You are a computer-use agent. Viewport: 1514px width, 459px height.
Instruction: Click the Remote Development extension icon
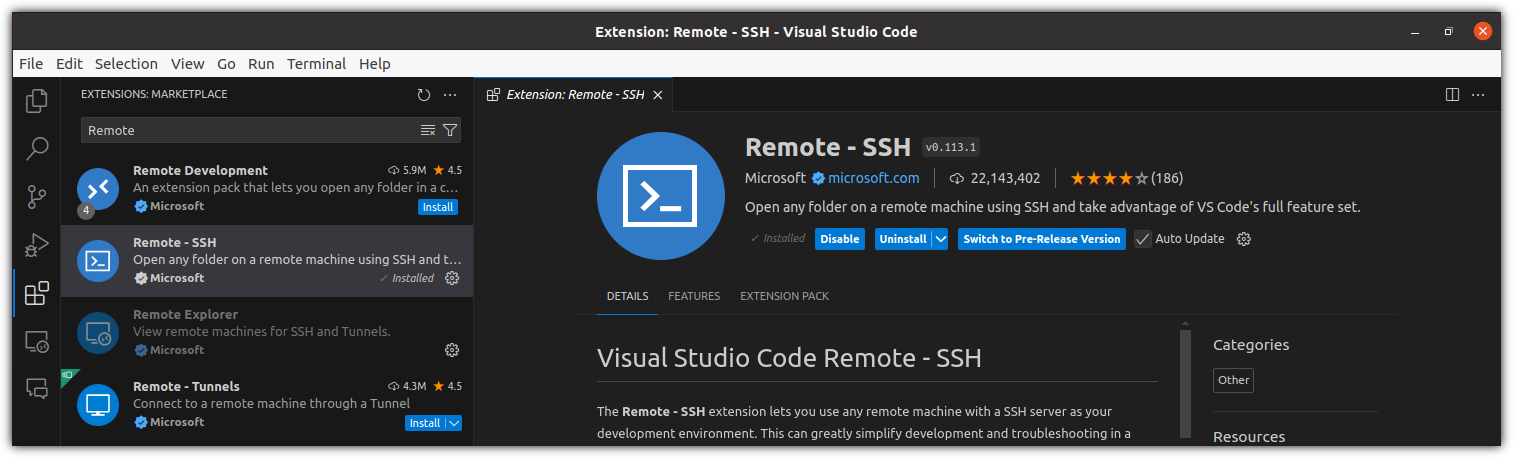[x=98, y=189]
